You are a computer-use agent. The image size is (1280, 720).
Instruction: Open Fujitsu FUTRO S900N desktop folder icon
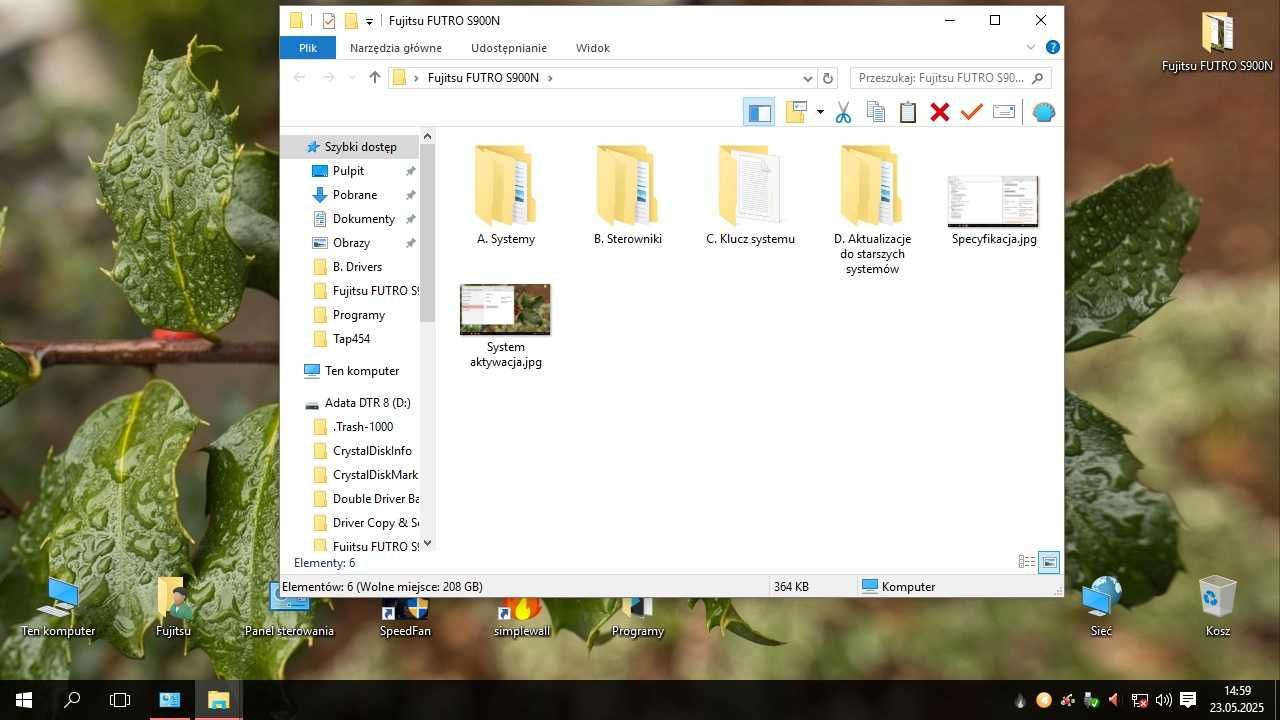(x=1217, y=43)
